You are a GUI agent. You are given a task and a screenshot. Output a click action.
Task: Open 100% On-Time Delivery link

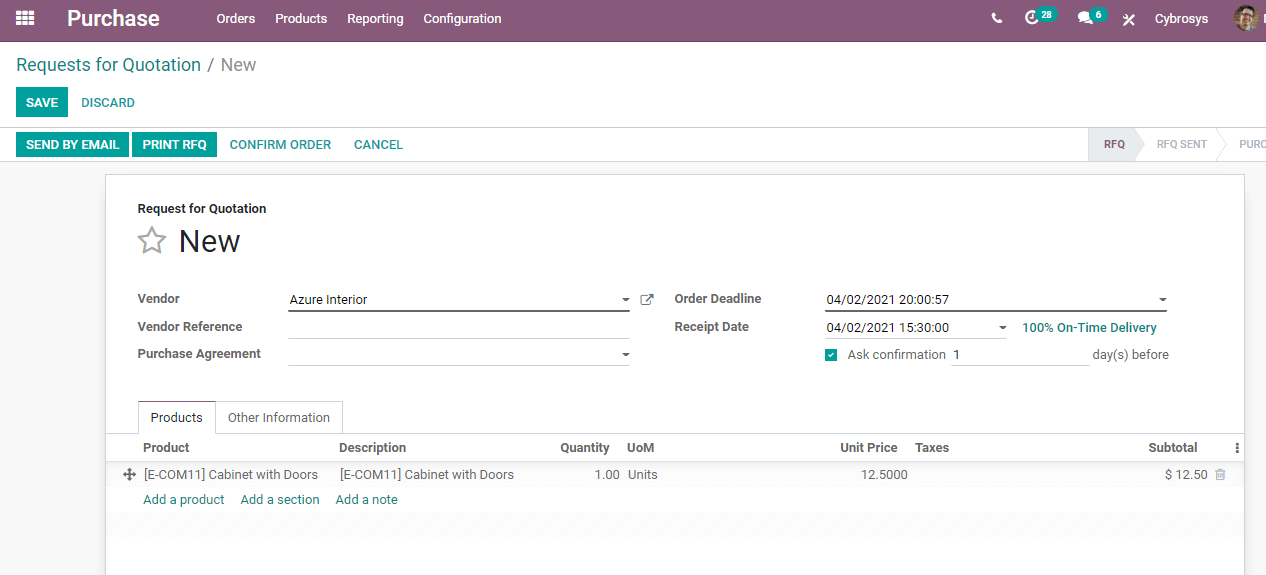click(x=1089, y=328)
